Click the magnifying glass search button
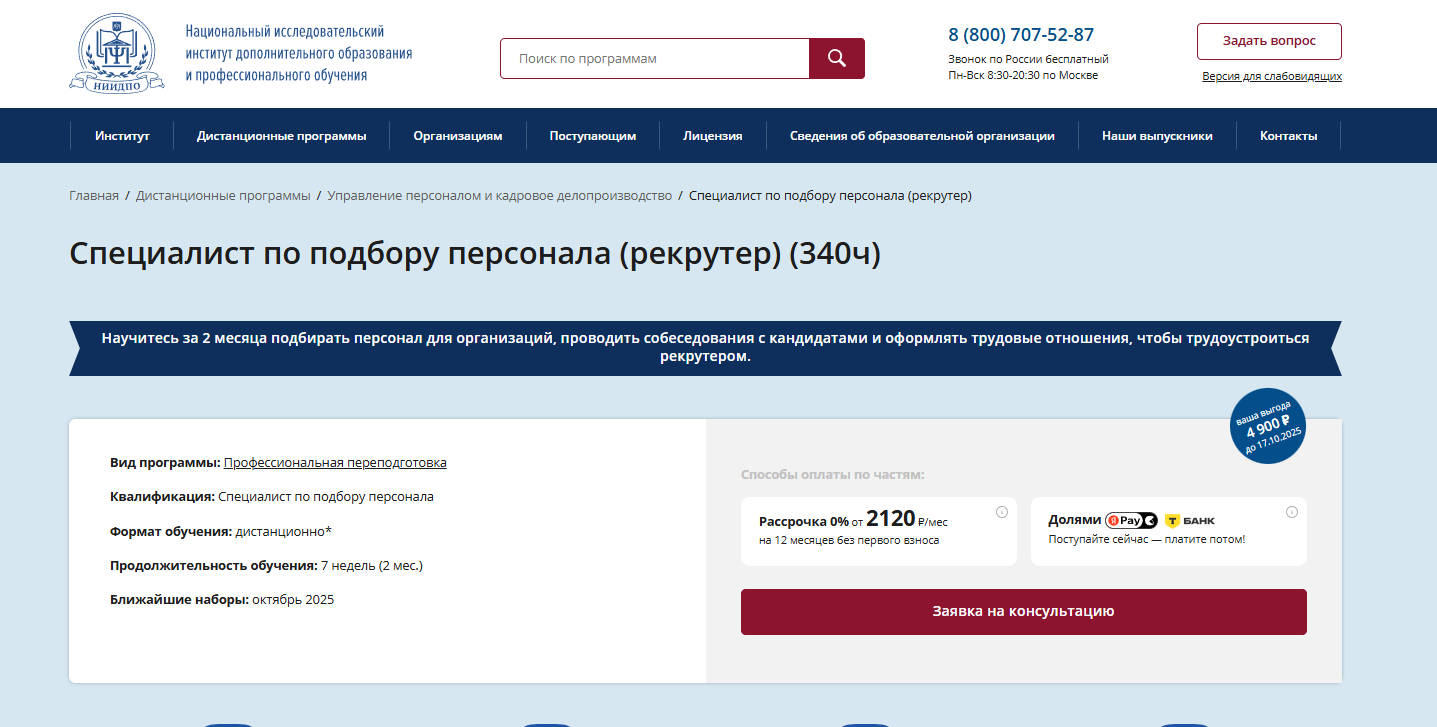 [836, 59]
